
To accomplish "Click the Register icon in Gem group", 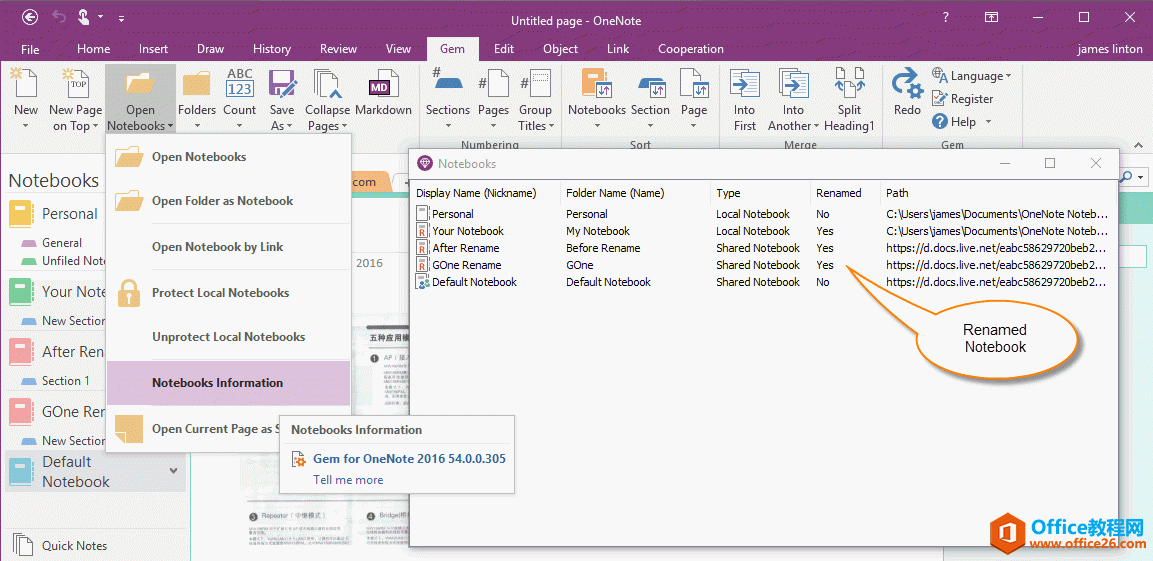I will click(x=939, y=99).
